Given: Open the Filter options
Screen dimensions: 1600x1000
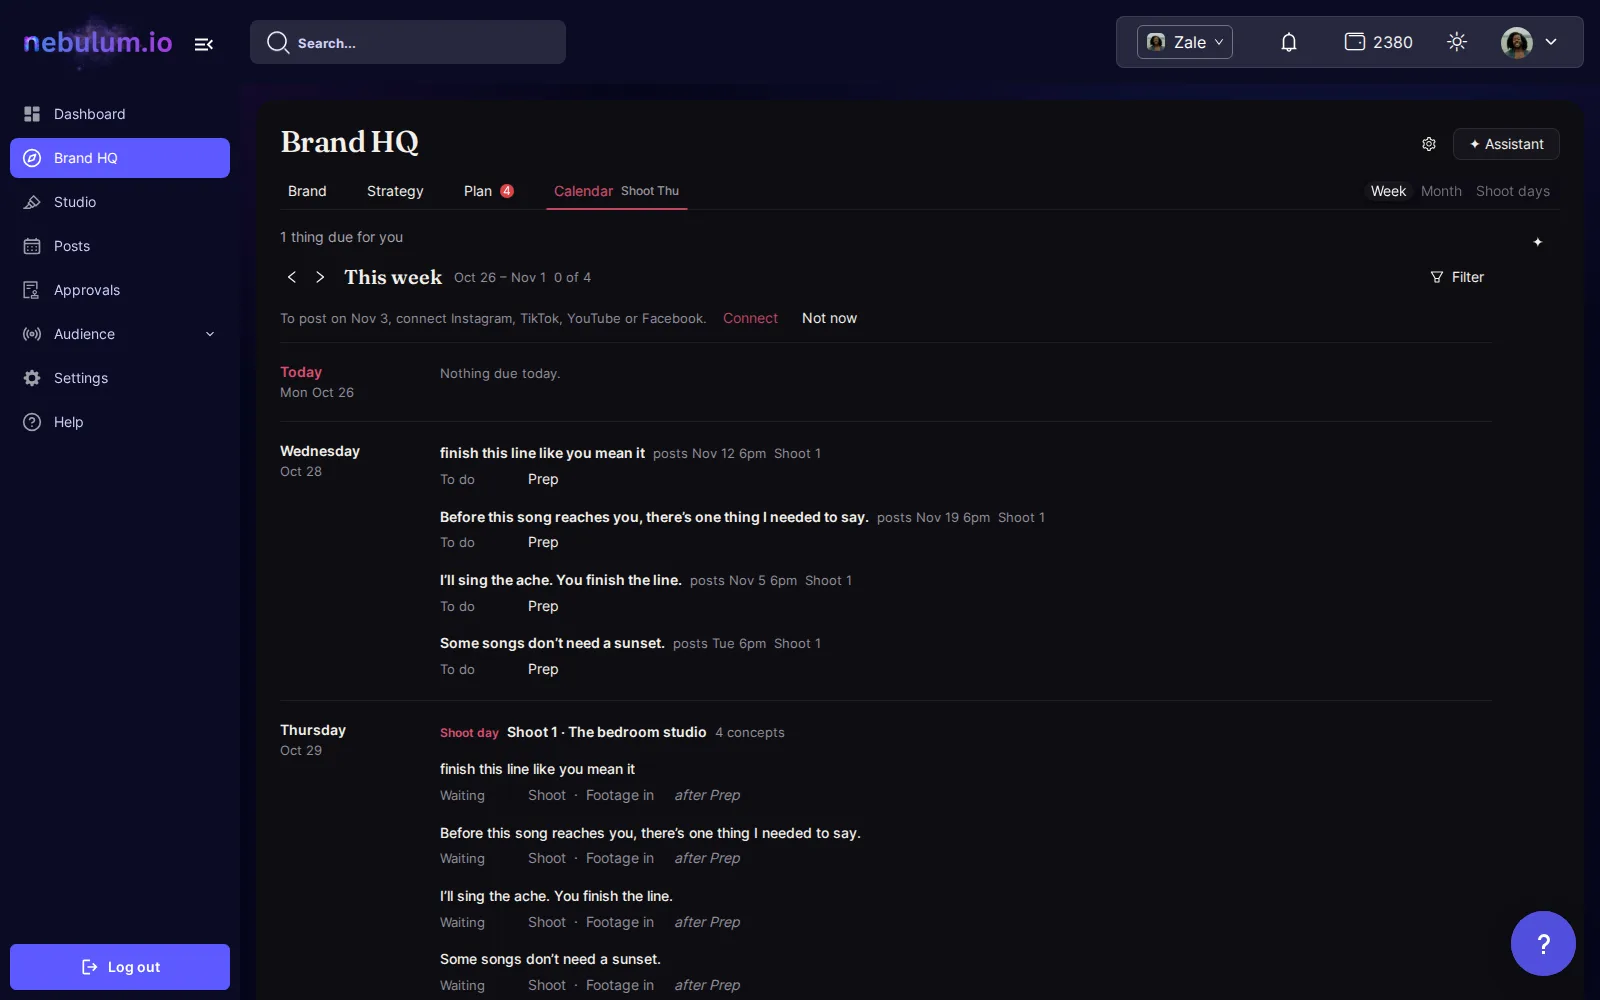Looking at the screenshot, I should 1457,277.
